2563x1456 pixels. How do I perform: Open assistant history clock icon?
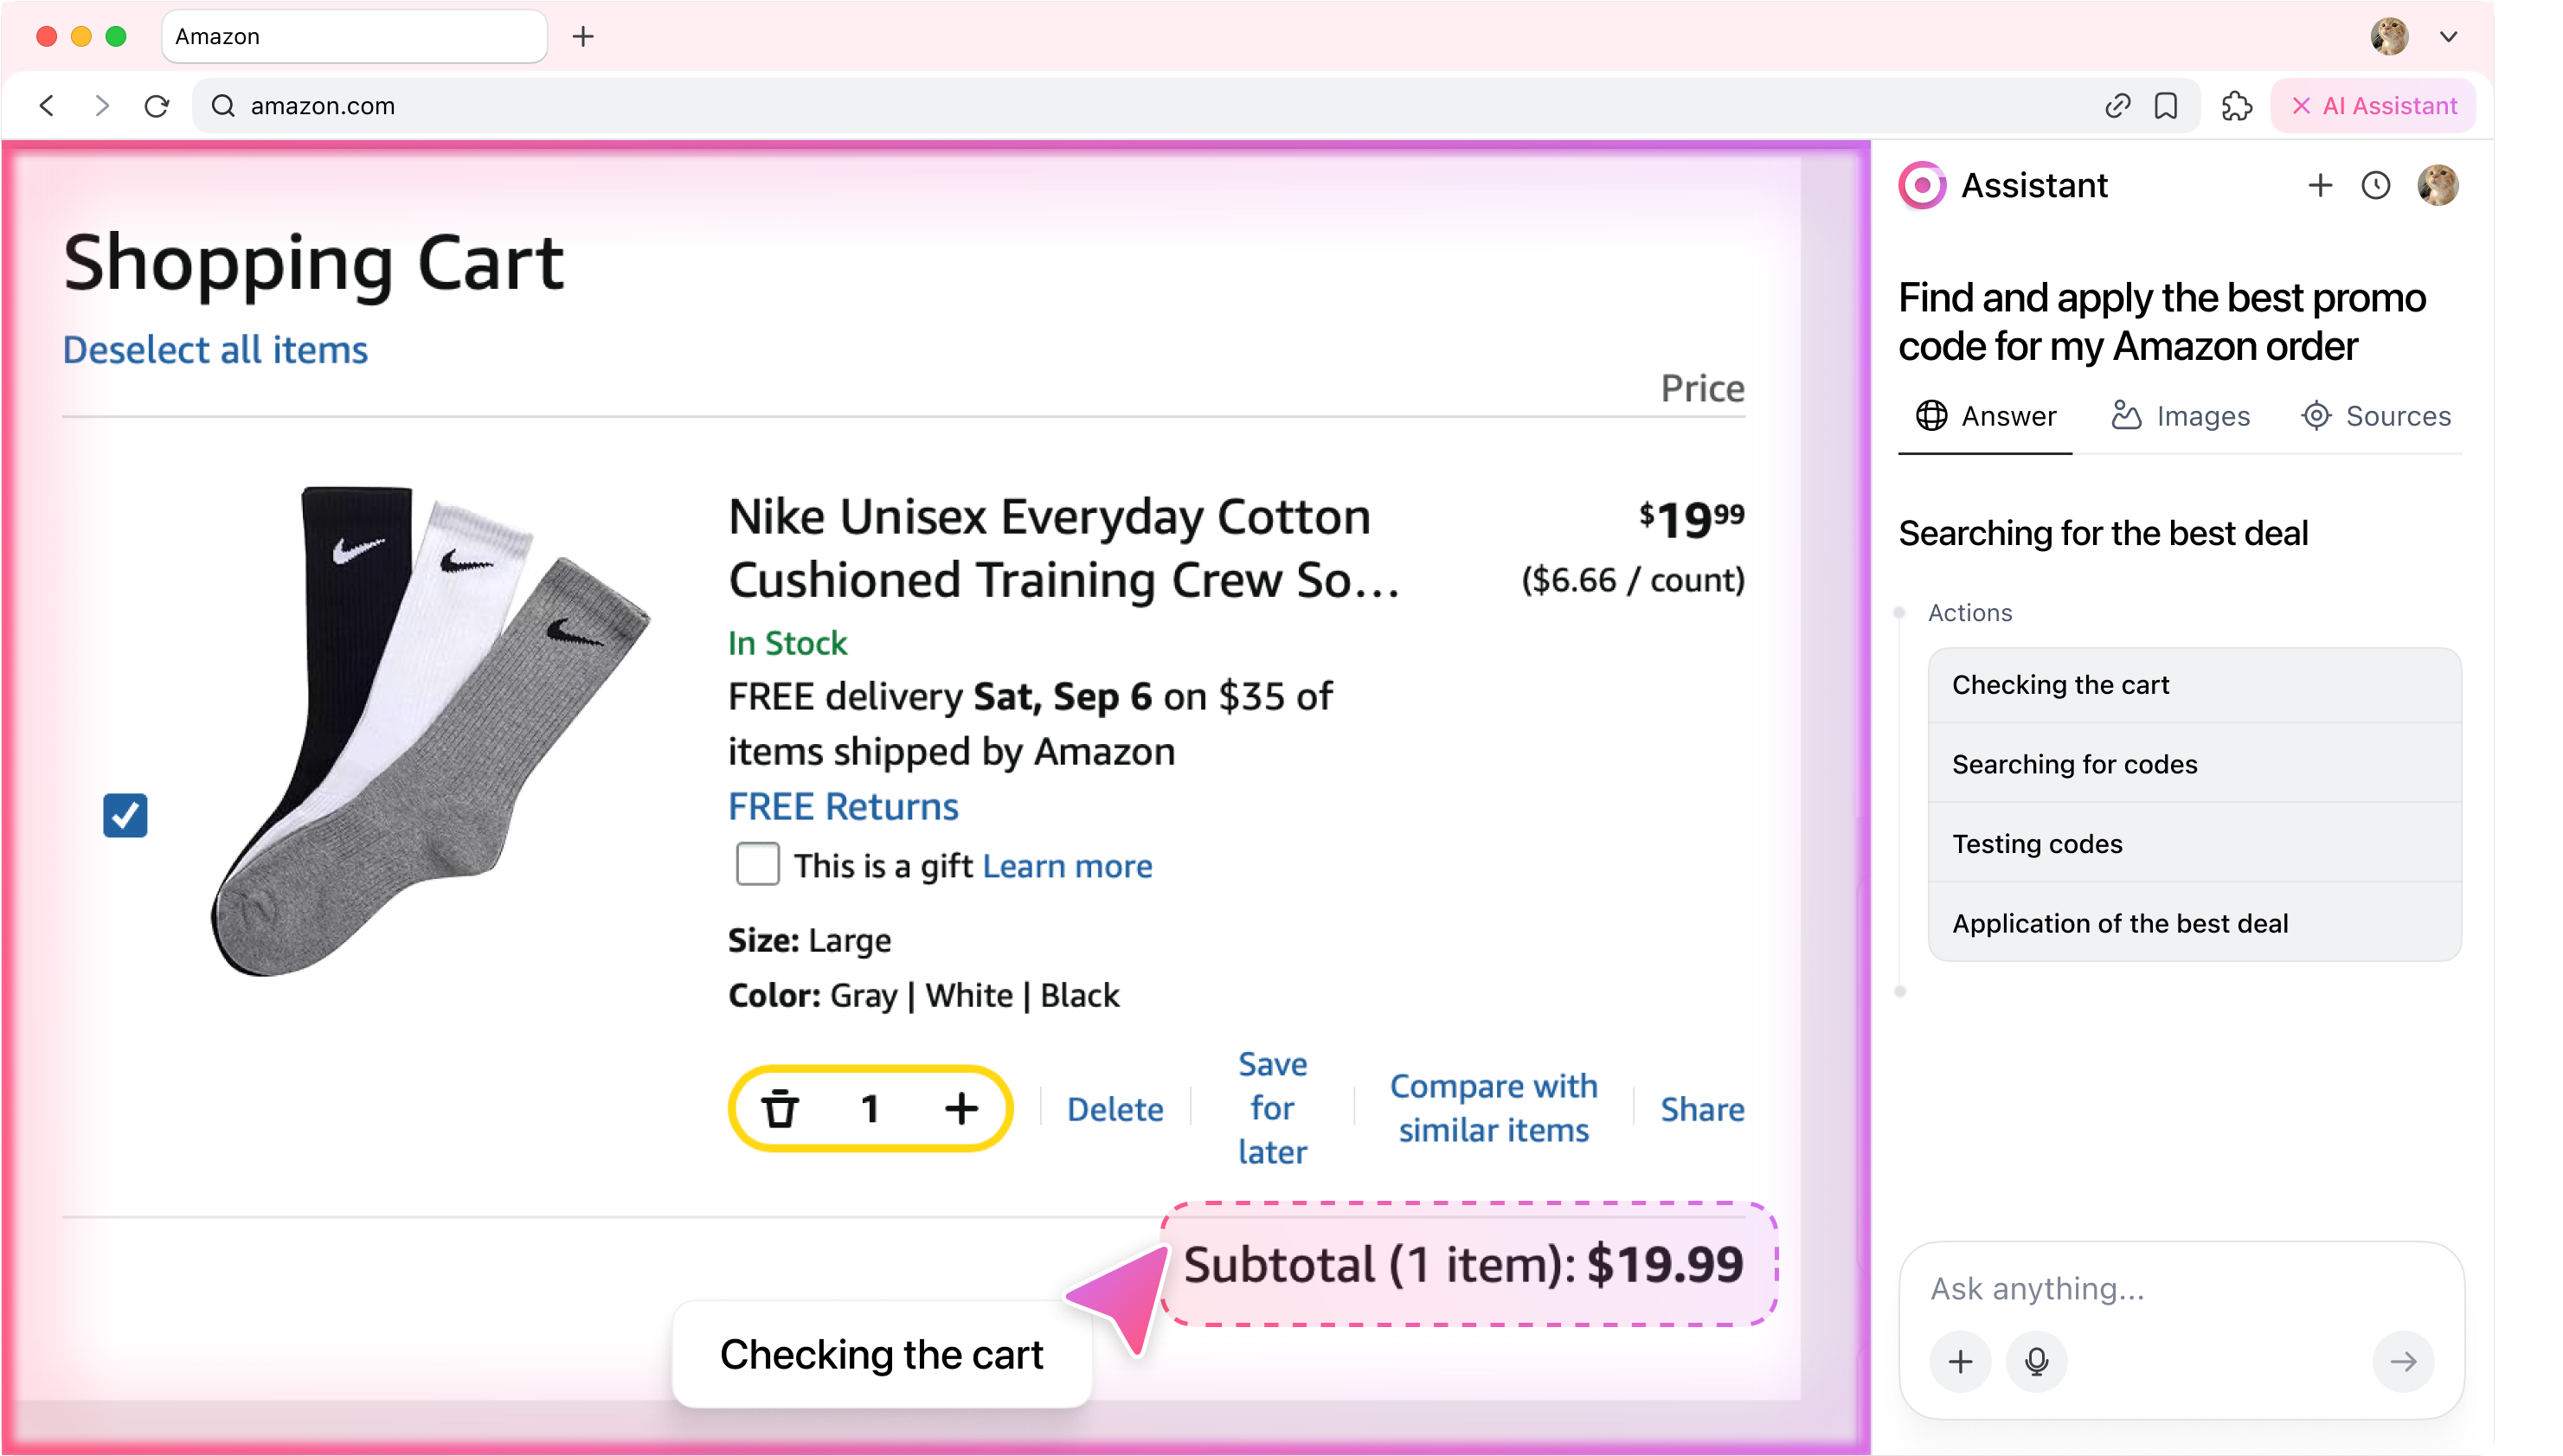point(2375,186)
